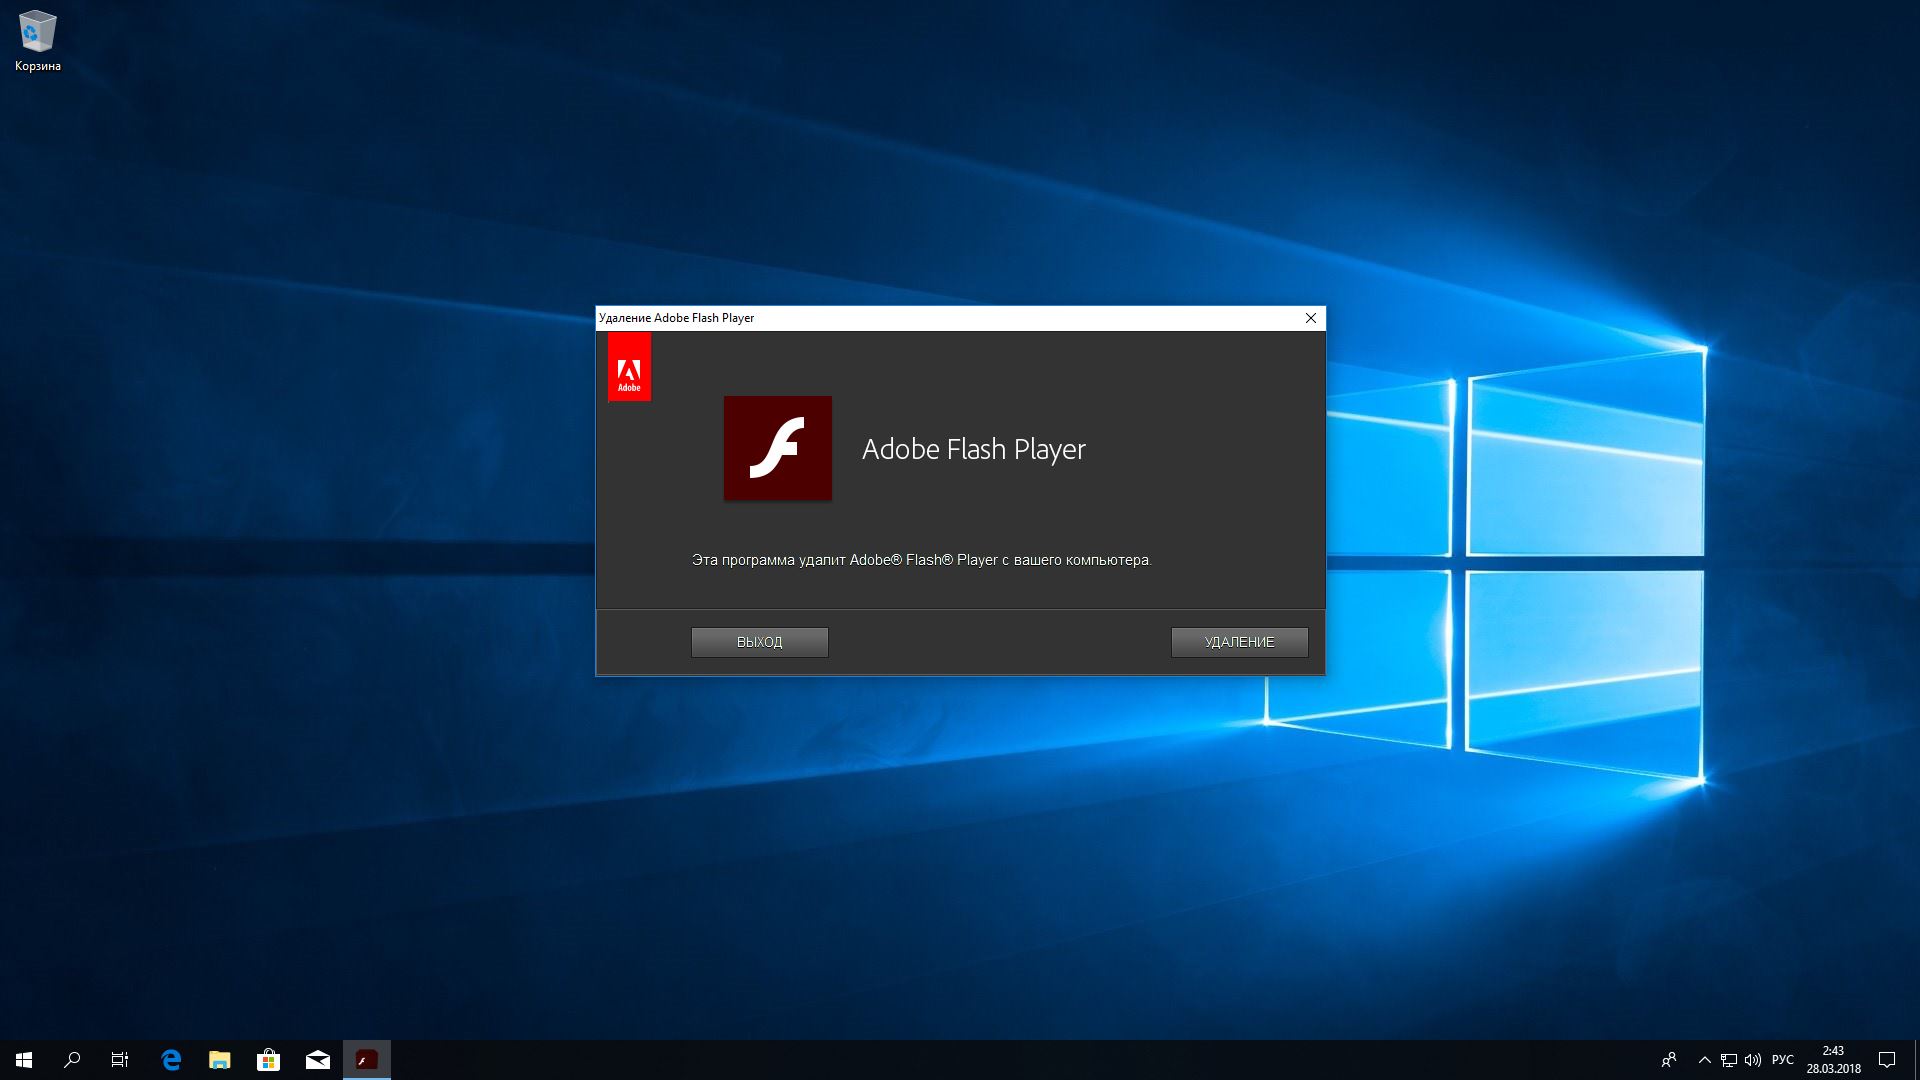Screen dimensions: 1920x1080
Task: Open the Recycle Bin (Корзина)
Action: coord(37,33)
